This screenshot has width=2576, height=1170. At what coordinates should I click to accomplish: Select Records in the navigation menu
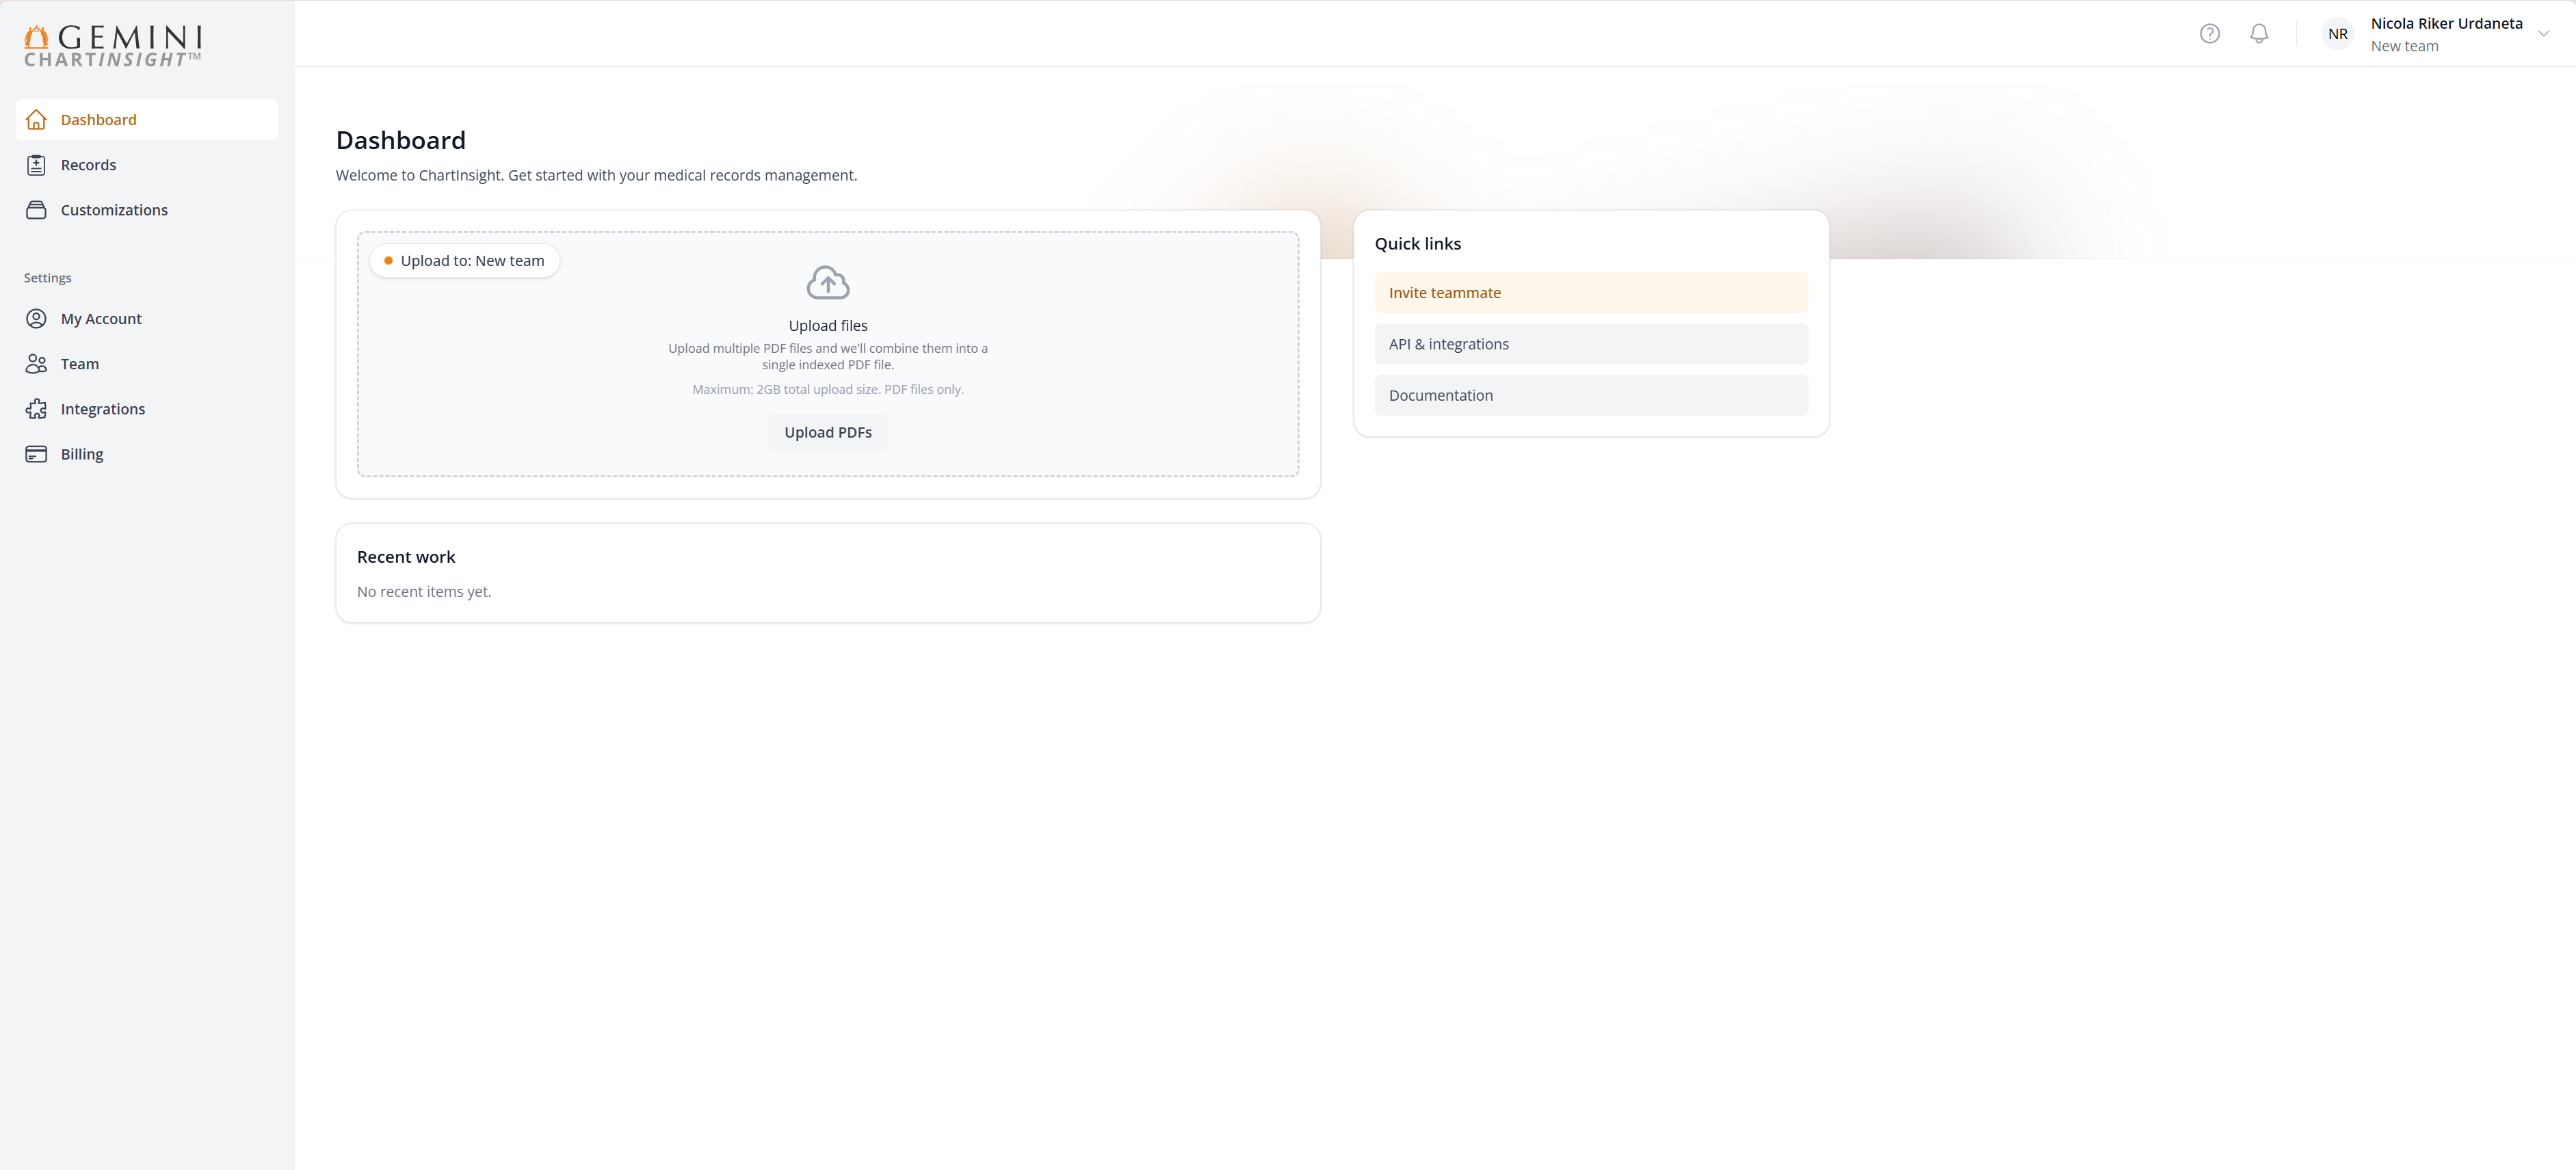[88, 164]
